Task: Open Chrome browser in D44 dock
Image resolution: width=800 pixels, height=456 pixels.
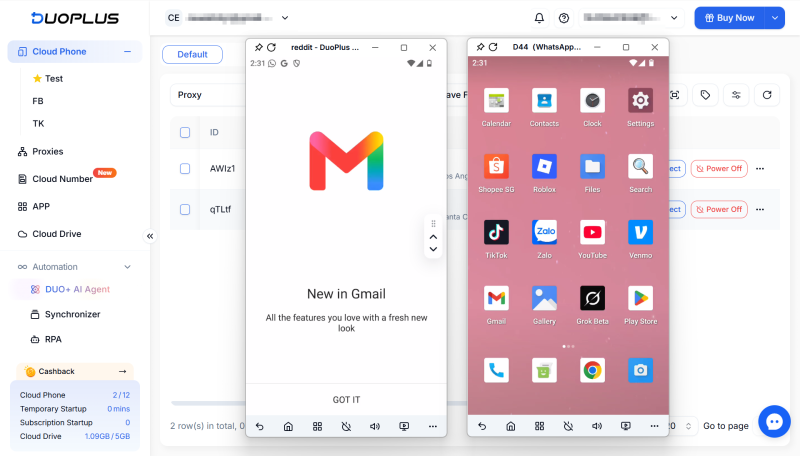Action: coord(592,370)
